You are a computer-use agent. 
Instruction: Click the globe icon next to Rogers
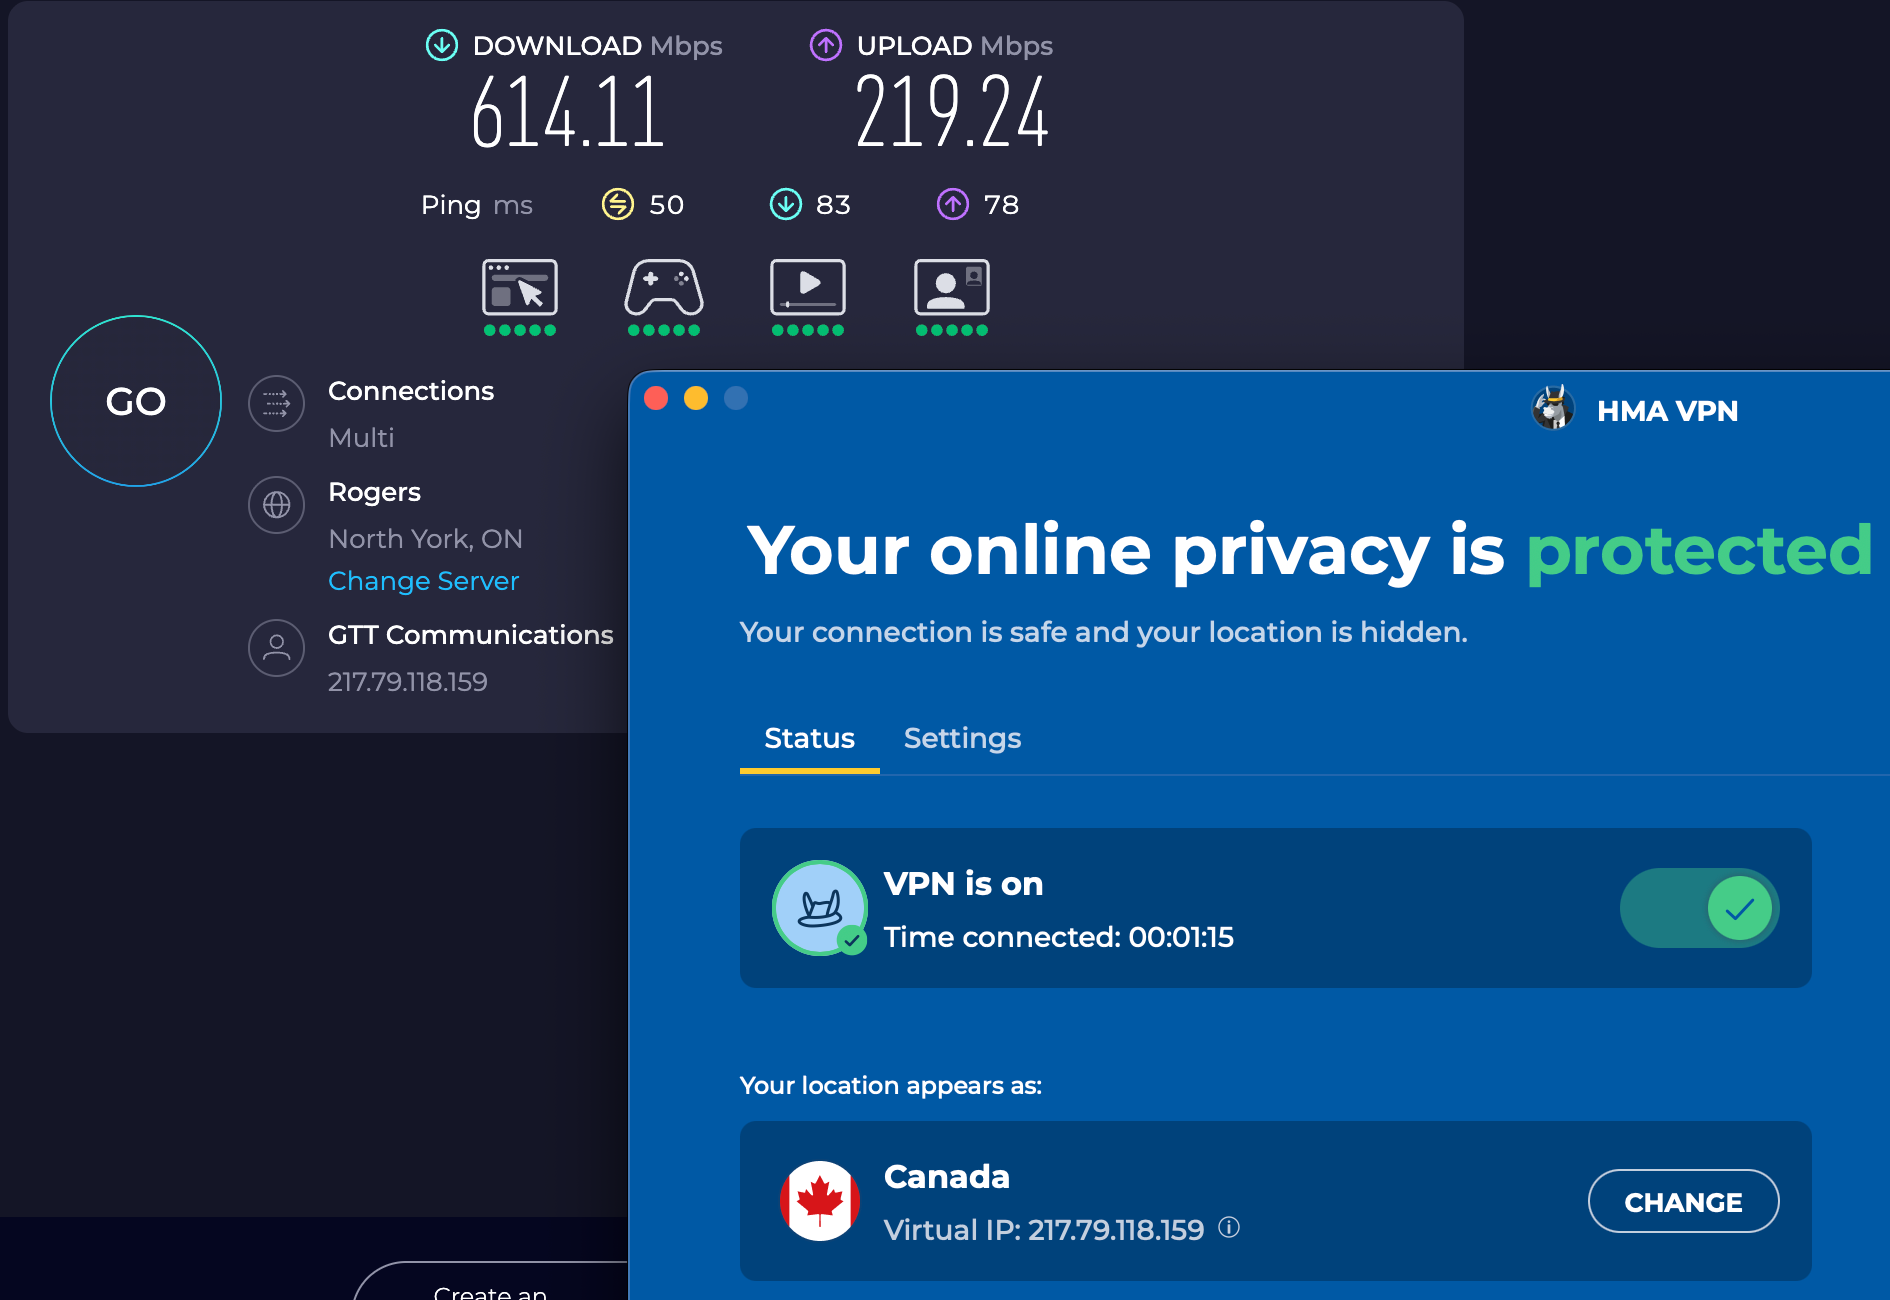click(276, 505)
